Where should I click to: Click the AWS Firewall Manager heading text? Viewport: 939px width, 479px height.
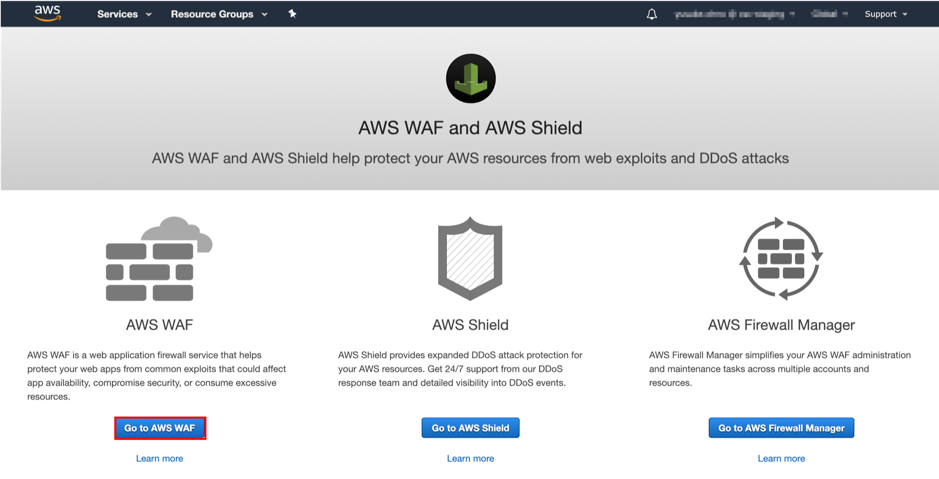pos(781,325)
